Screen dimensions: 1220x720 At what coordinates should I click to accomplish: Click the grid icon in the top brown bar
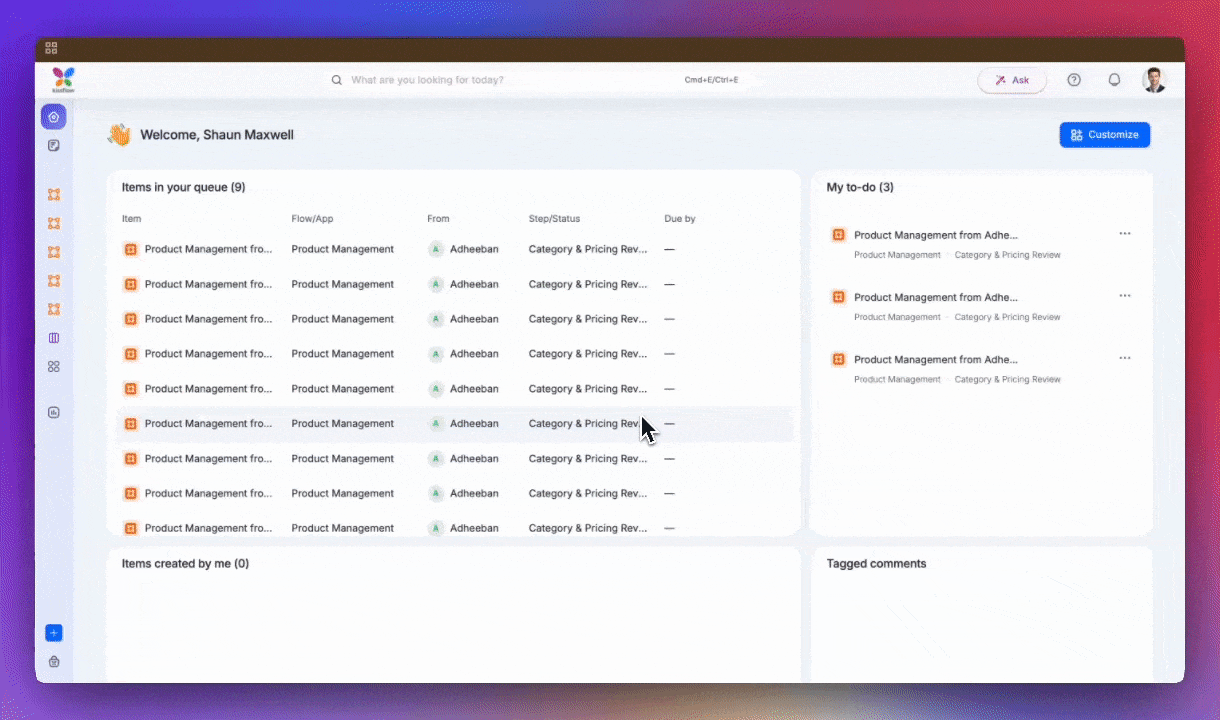(51, 47)
